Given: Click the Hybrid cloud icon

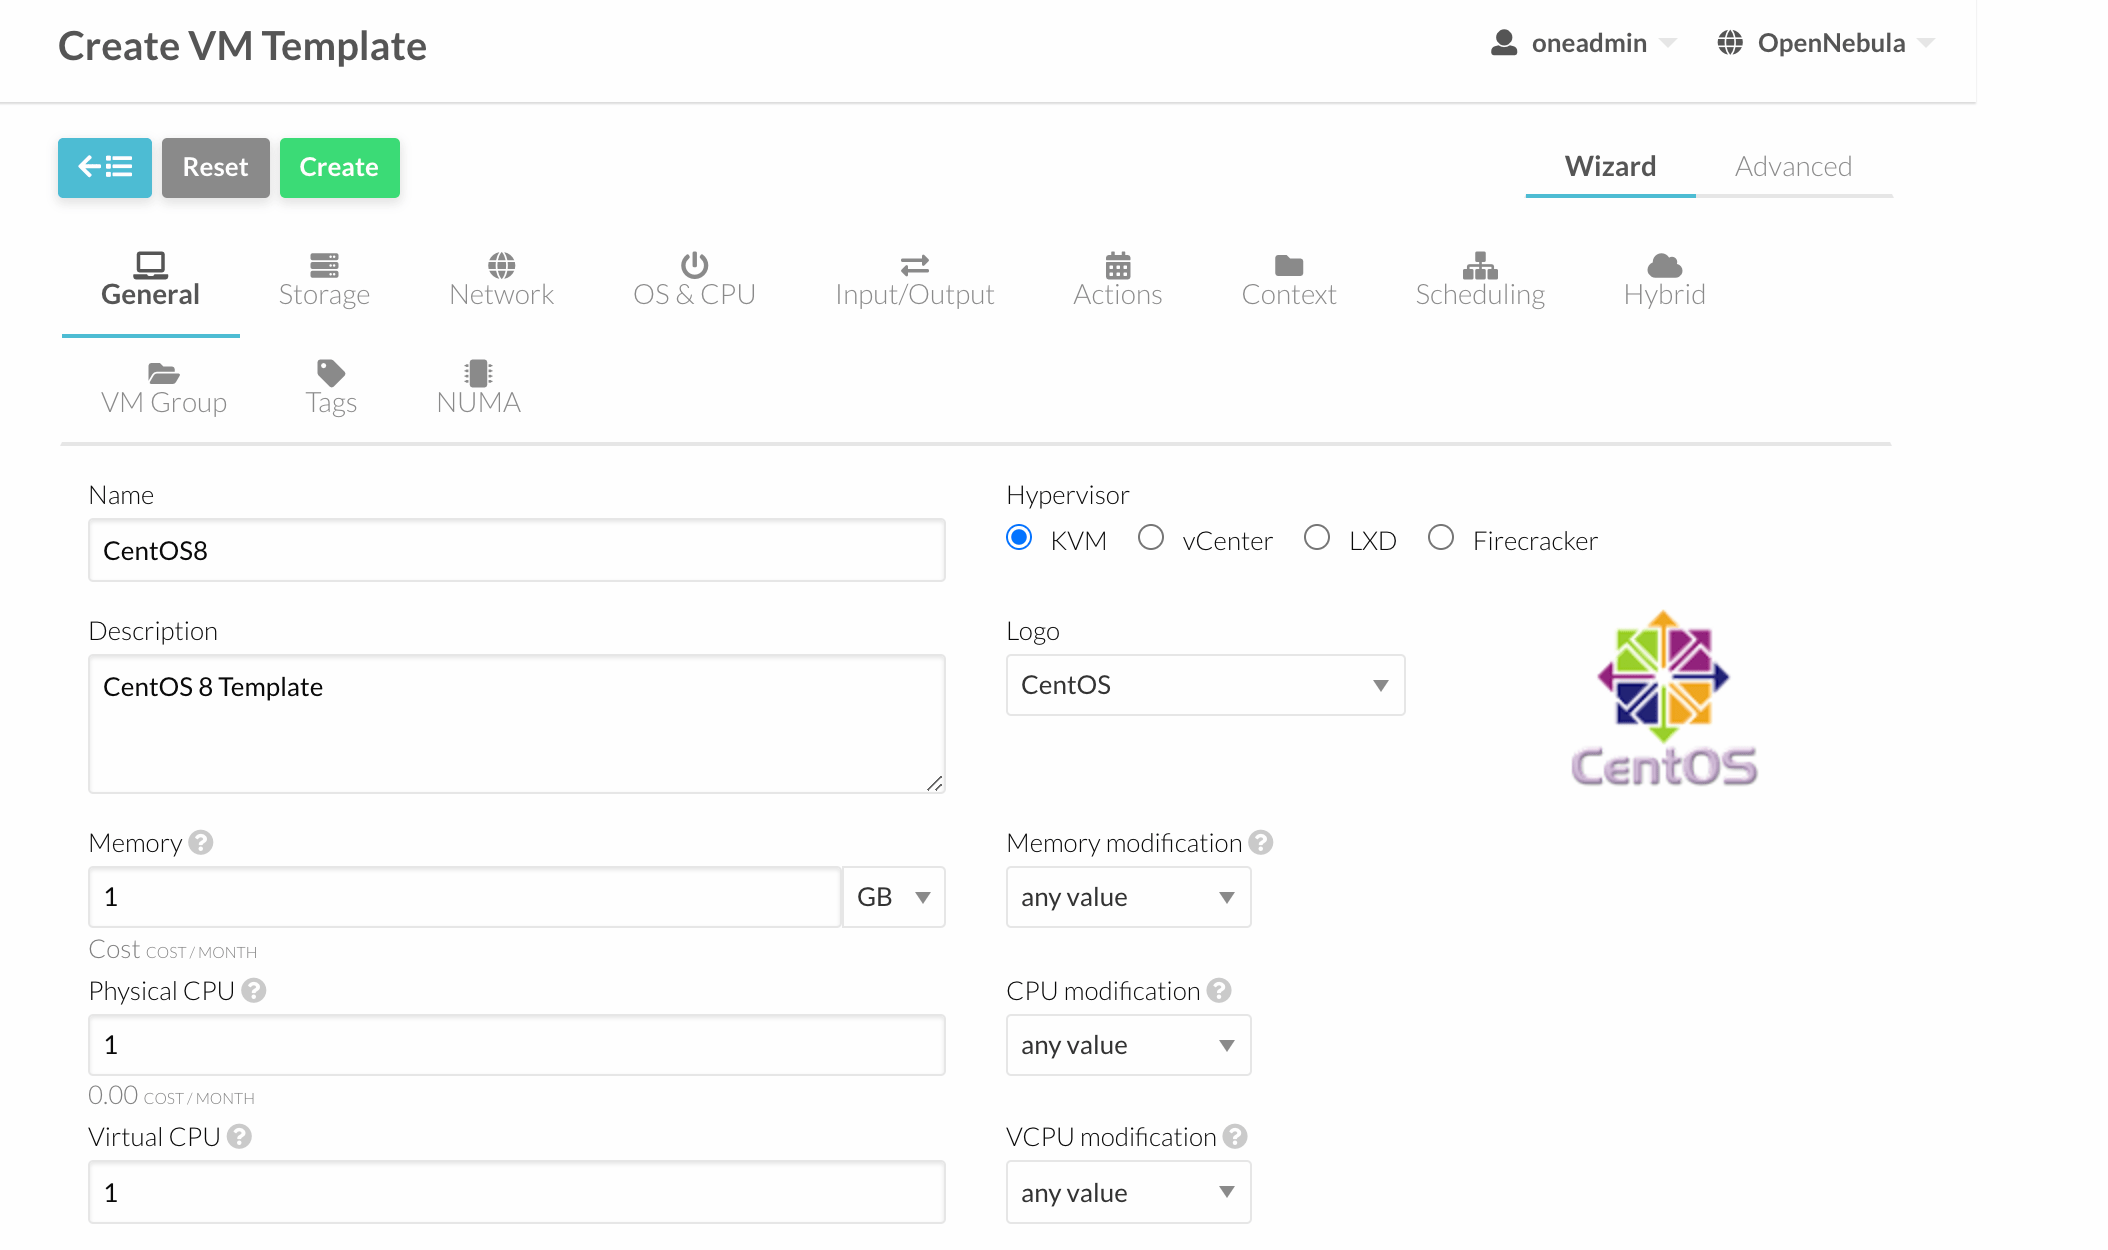Looking at the screenshot, I should [1664, 265].
